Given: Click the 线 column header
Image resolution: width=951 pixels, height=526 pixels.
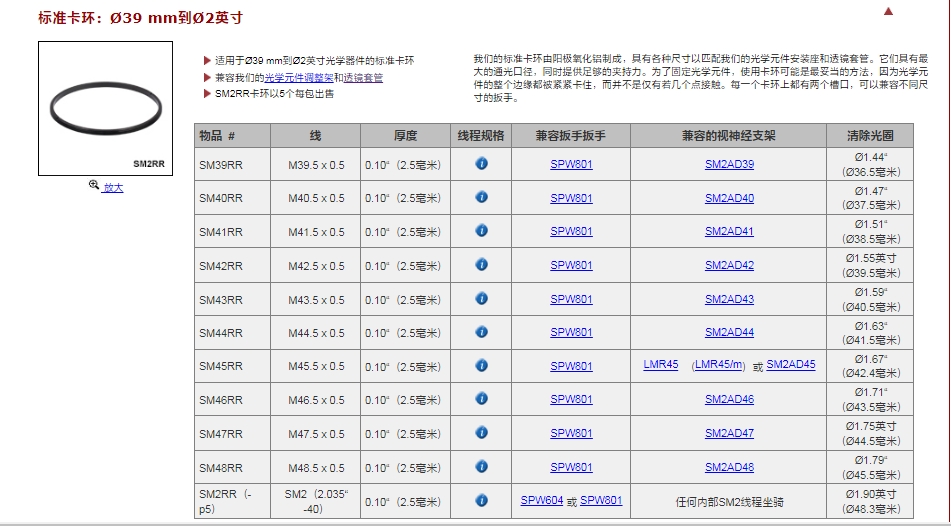Looking at the screenshot, I should [315, 136].
